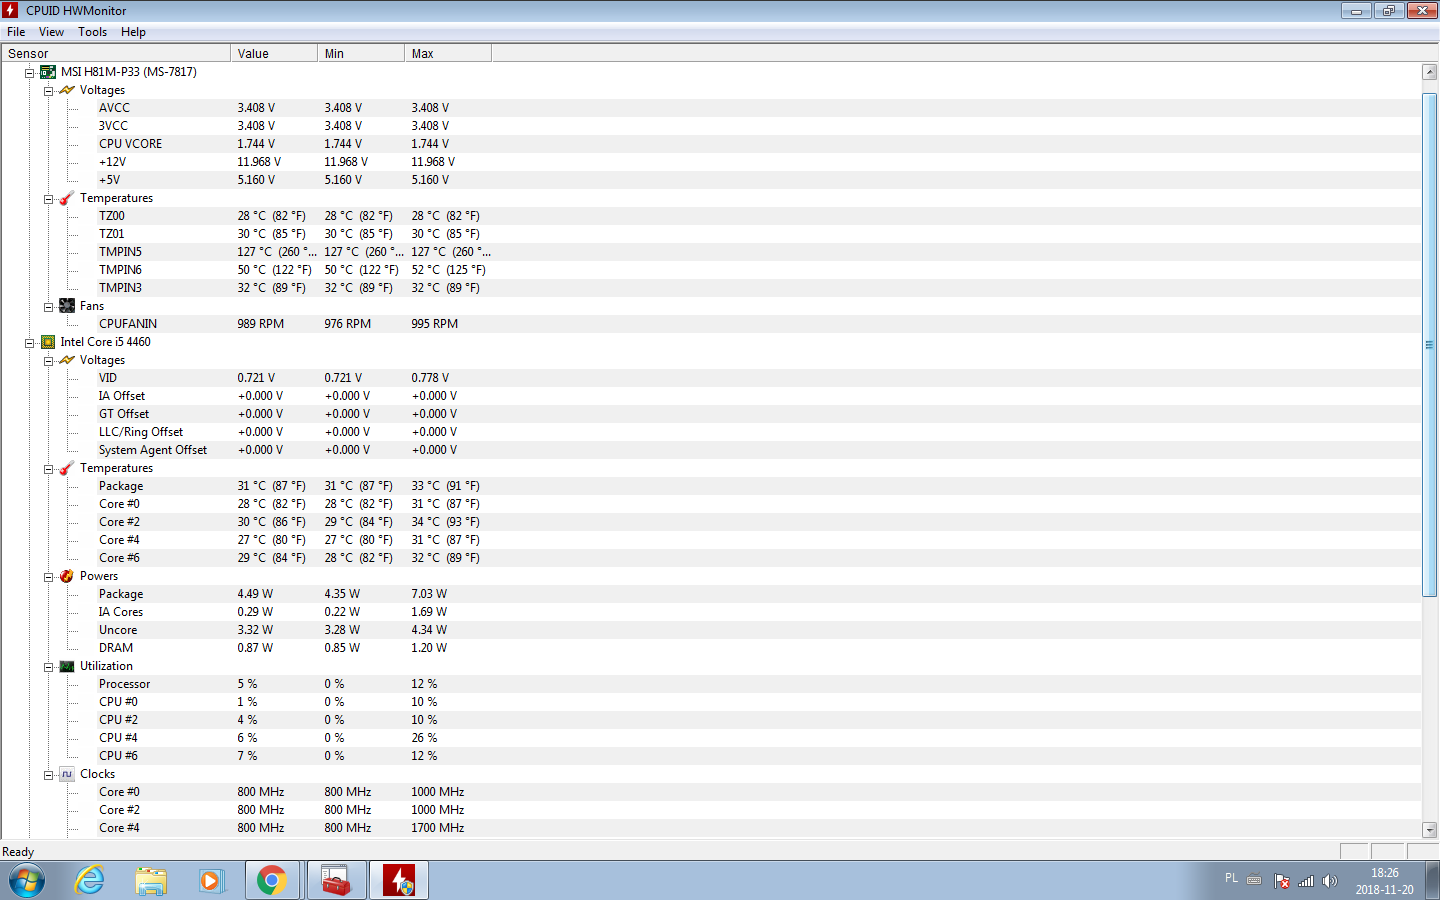
Task: Open the Help menu
Action: [133, 32]
